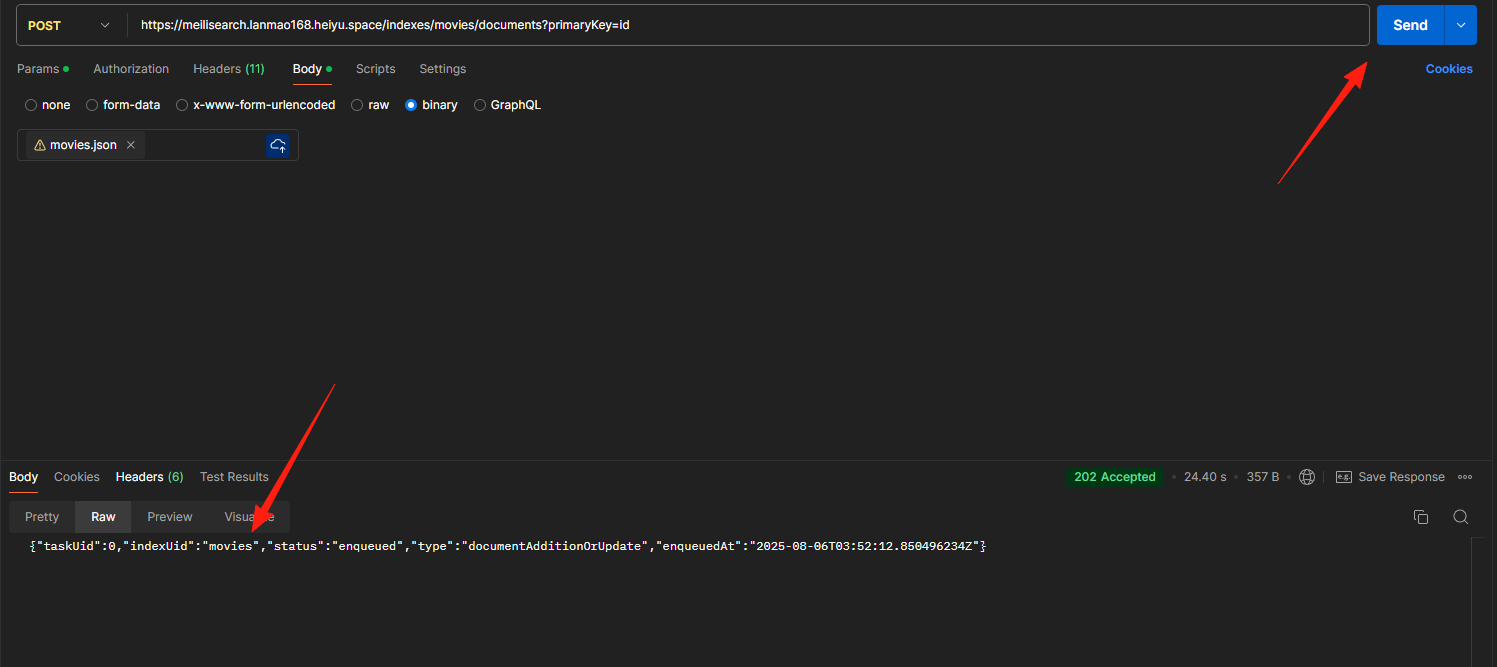Click the globe network icon near 357 B
This screenshot has height=667, width=1497.
click(1306, 477)
